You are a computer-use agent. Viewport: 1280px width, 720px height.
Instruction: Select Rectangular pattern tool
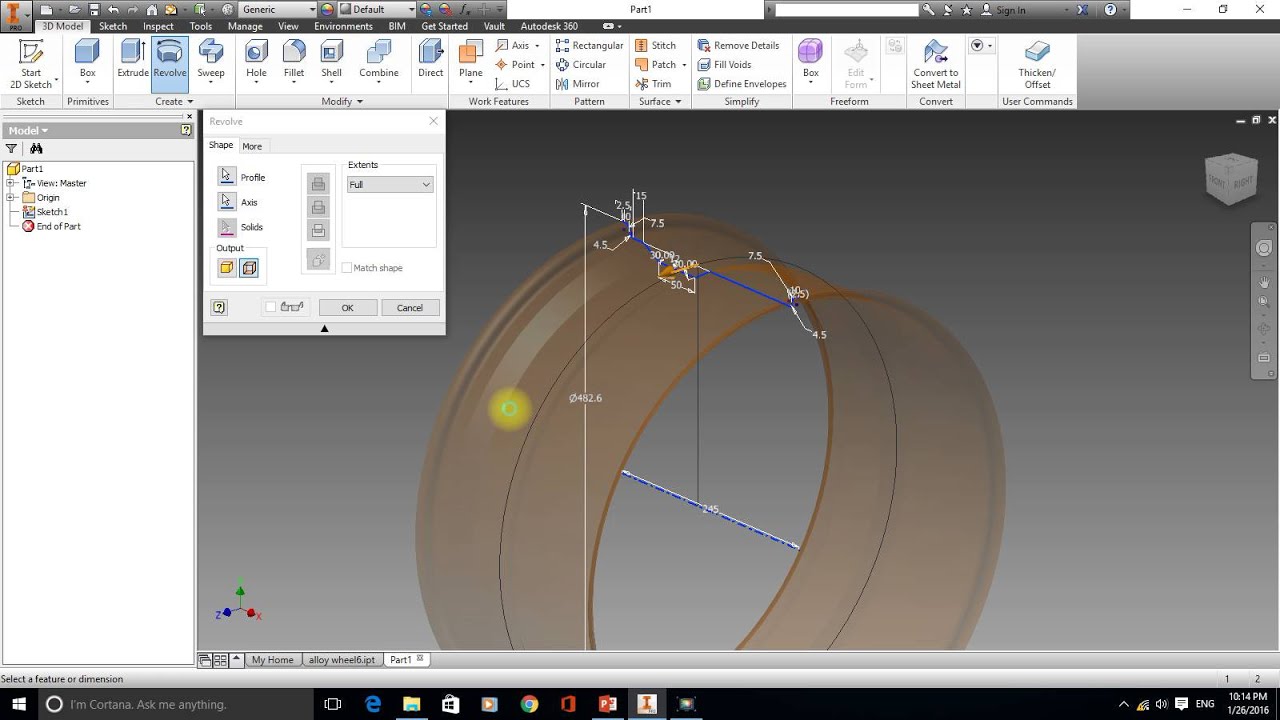(589, 45)
